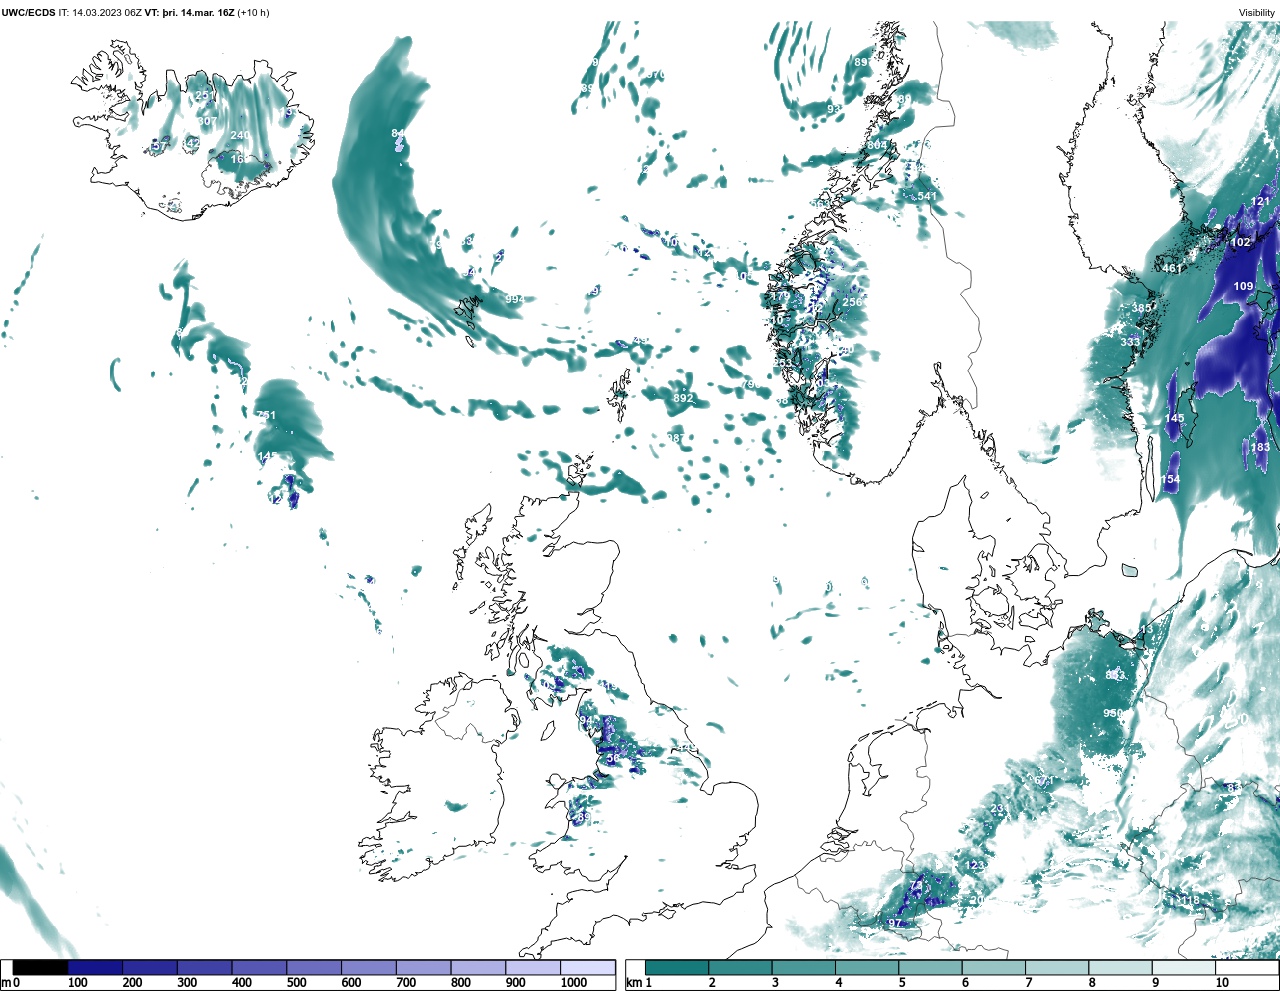The width and height of the screenshot is (1280, 991).
Task: Click the '333' visibility value over Sweden
Action: 1130,342
